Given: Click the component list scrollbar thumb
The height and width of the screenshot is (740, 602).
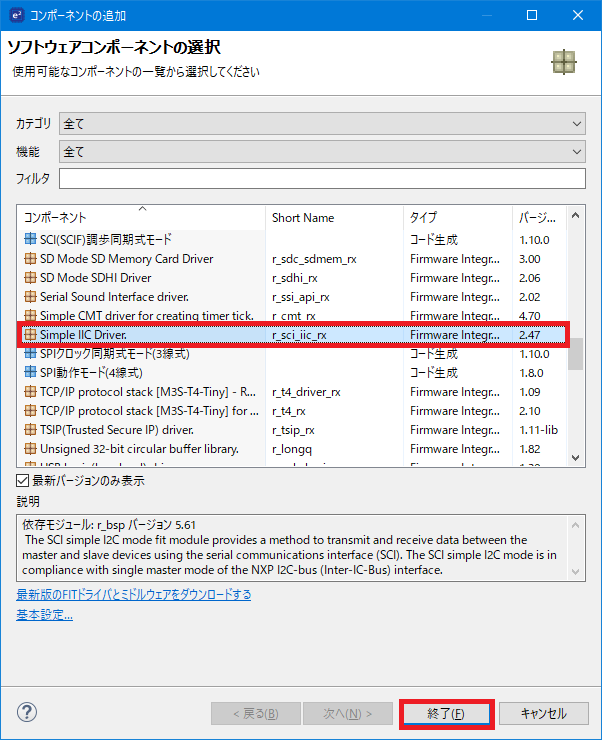Looking at the screenshot, I should pos(575,354).
